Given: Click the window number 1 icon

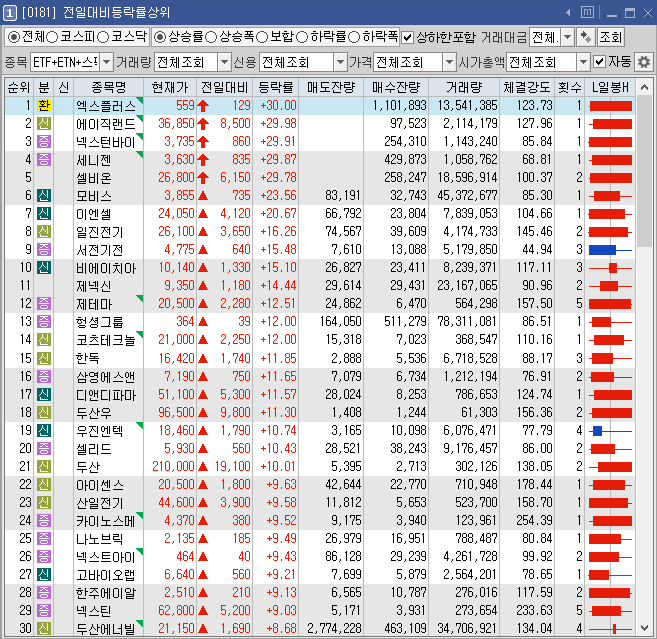Looking at the screenshot, I should [10, 13].
